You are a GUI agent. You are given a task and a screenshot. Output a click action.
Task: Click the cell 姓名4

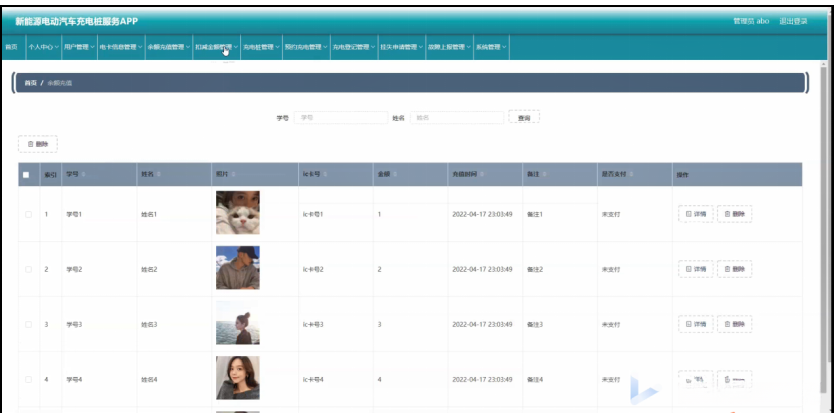[x=149, y=379]
